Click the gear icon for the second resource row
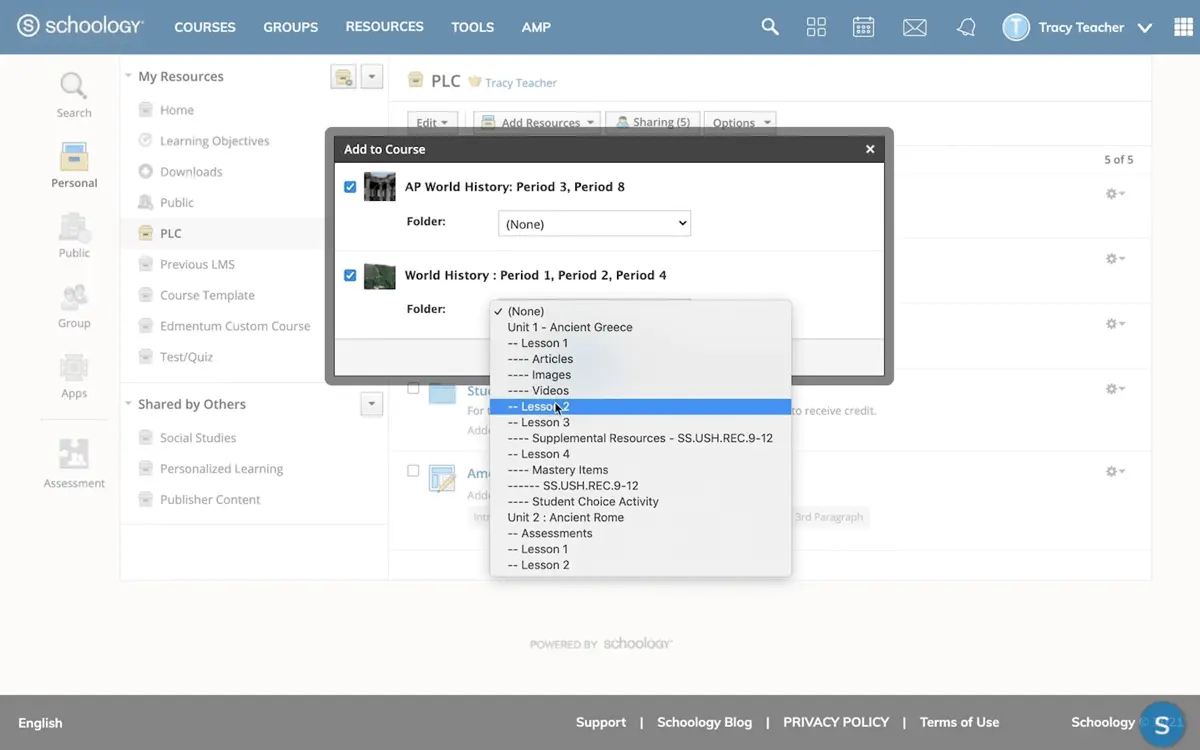 click(x=1115, y=258)
